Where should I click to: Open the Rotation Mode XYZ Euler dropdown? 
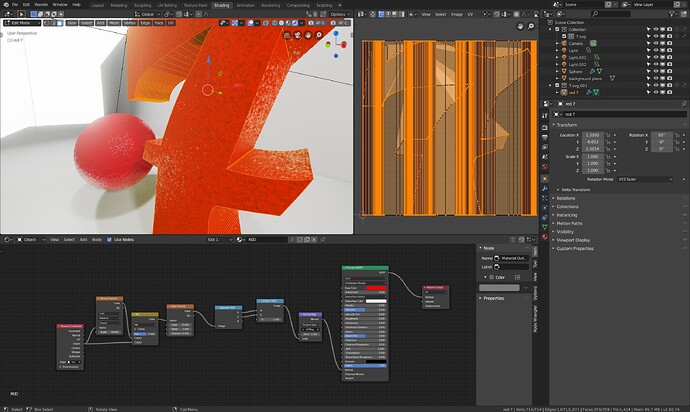[x=645, y=180]
